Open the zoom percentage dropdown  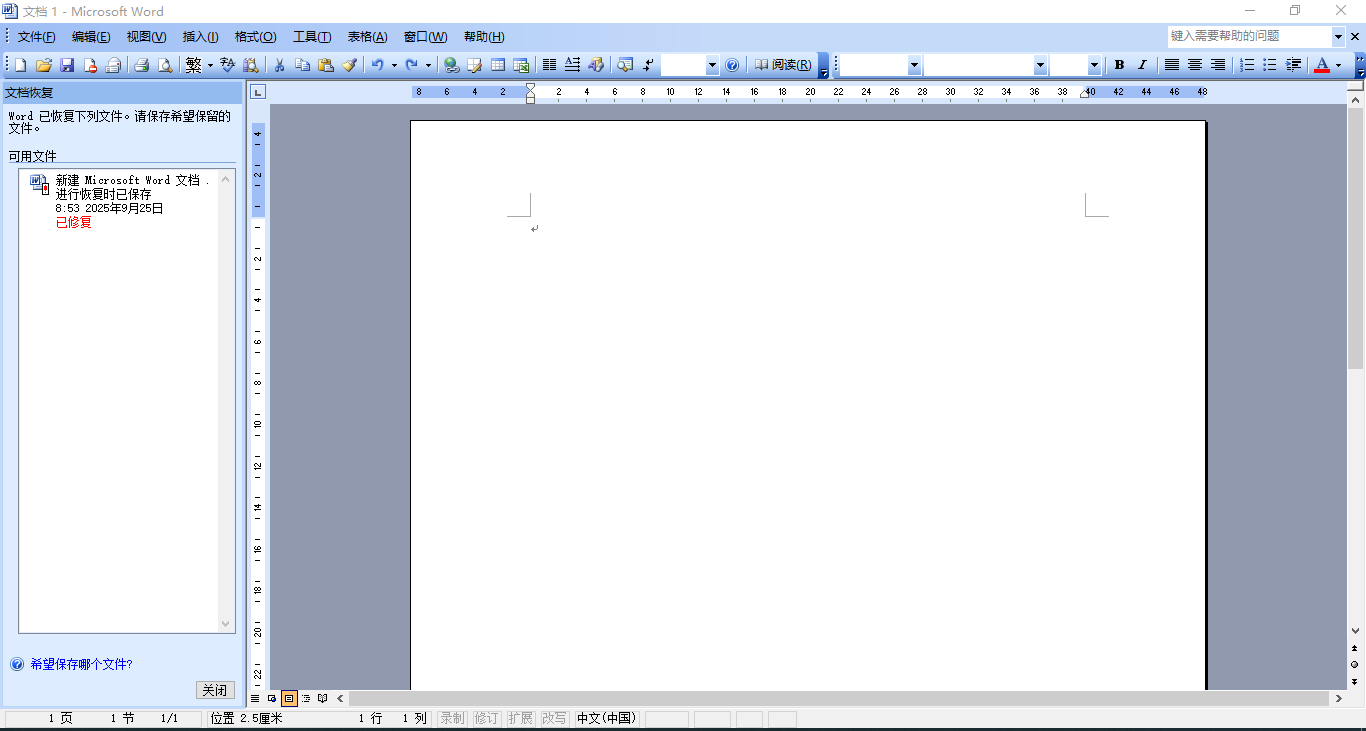[712, 65]
